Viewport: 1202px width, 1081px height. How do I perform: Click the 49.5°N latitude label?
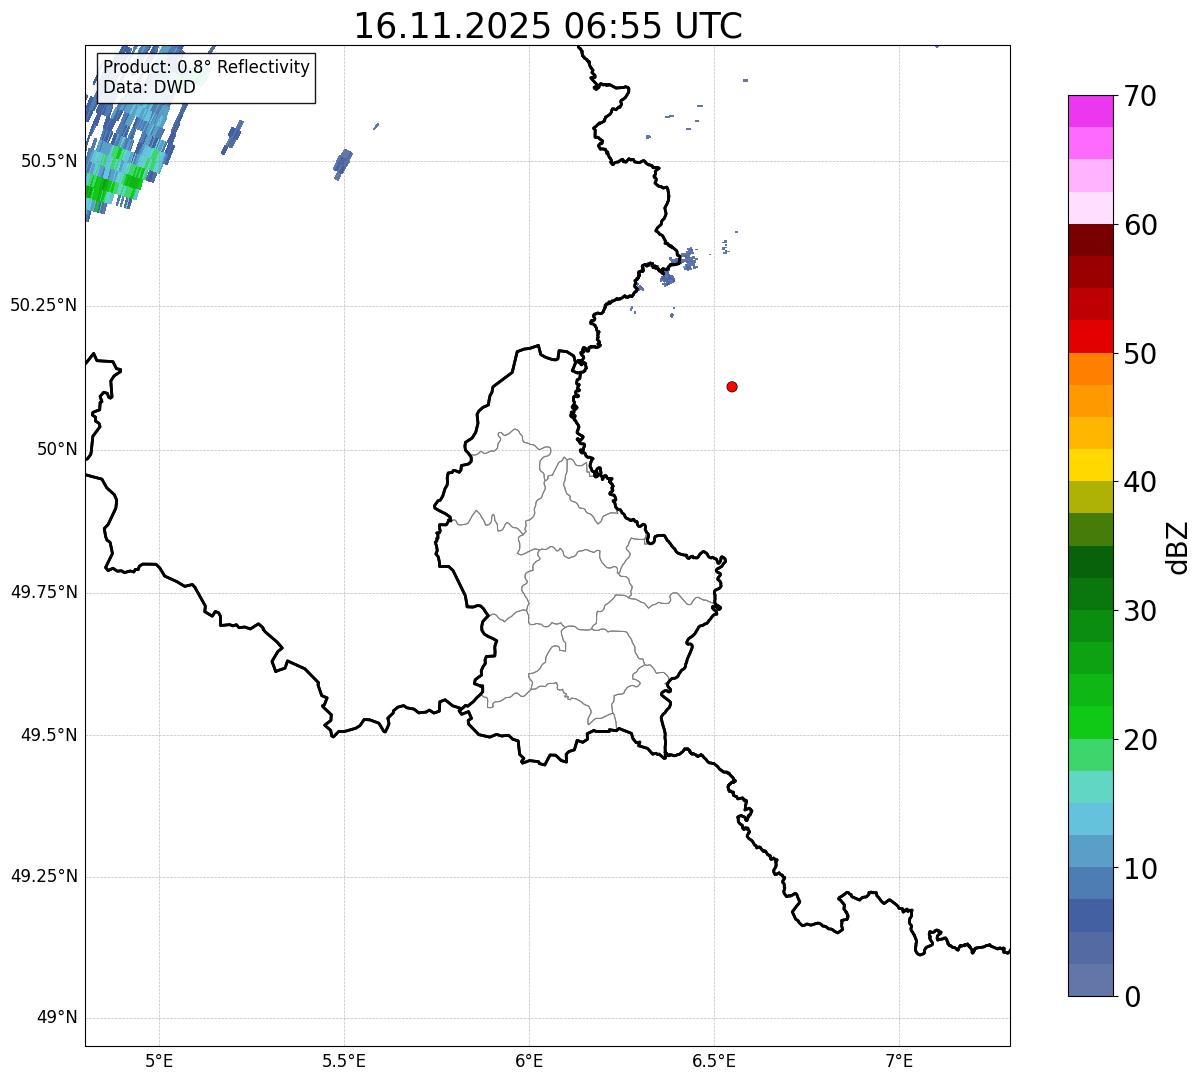coord(49,735)
